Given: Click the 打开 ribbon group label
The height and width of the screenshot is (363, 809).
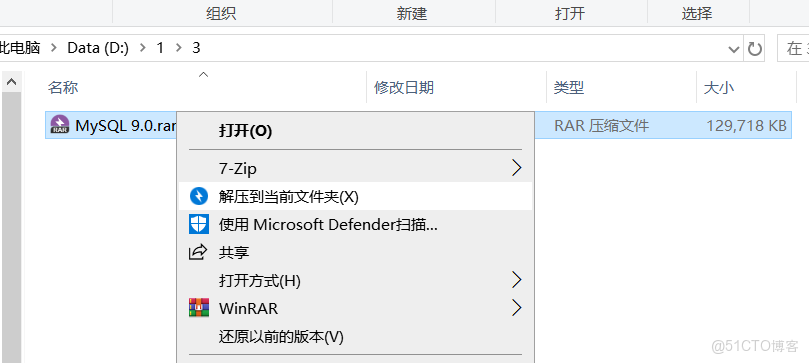Looking at the screenshot, I should (570, 13).
